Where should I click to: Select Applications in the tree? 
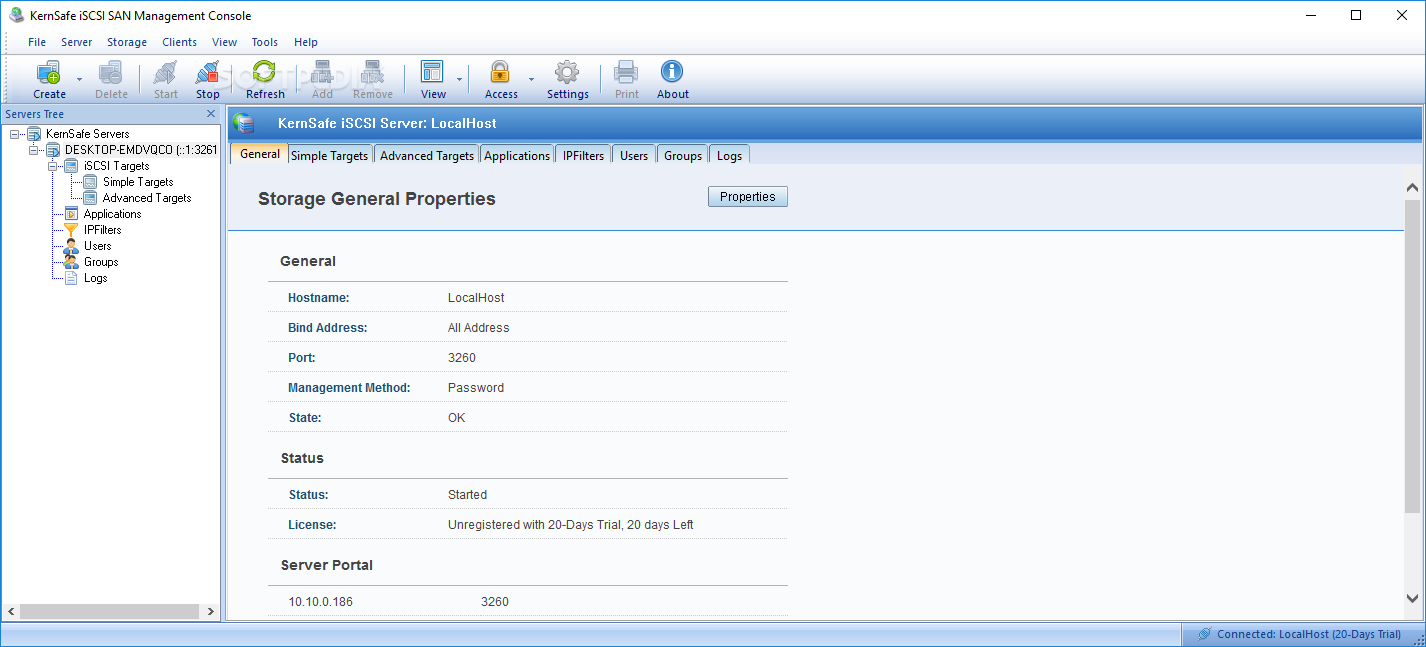pos(112,214)
